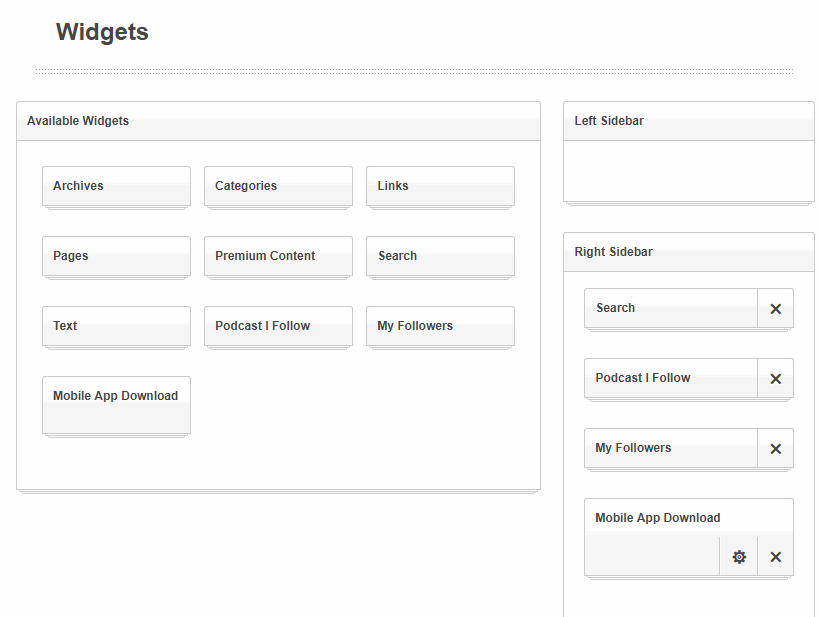Select the Categories available widget

point(278,186)
